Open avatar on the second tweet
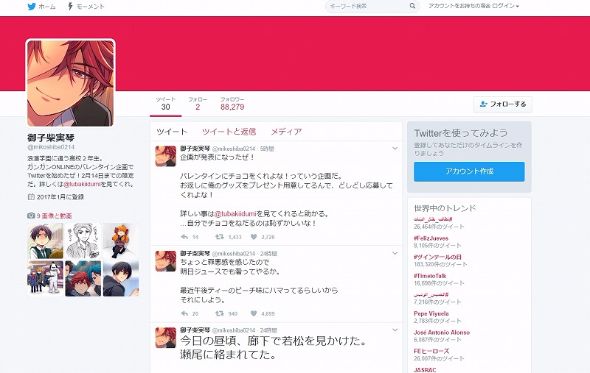 [x=166, y=261]
